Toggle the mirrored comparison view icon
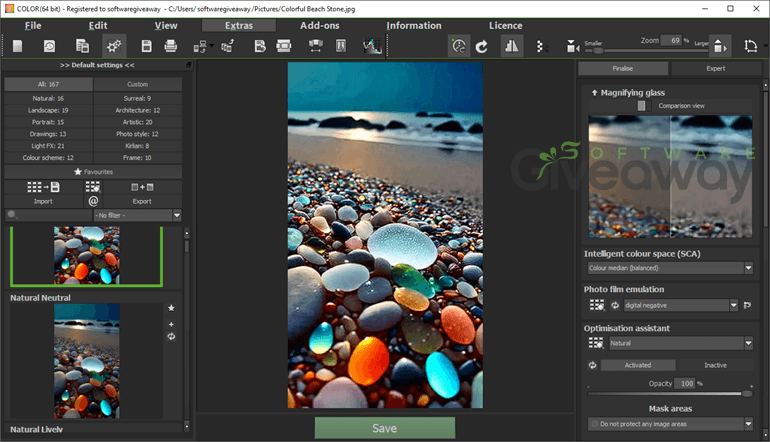The image size is (770, 442). tap(511, 46)
